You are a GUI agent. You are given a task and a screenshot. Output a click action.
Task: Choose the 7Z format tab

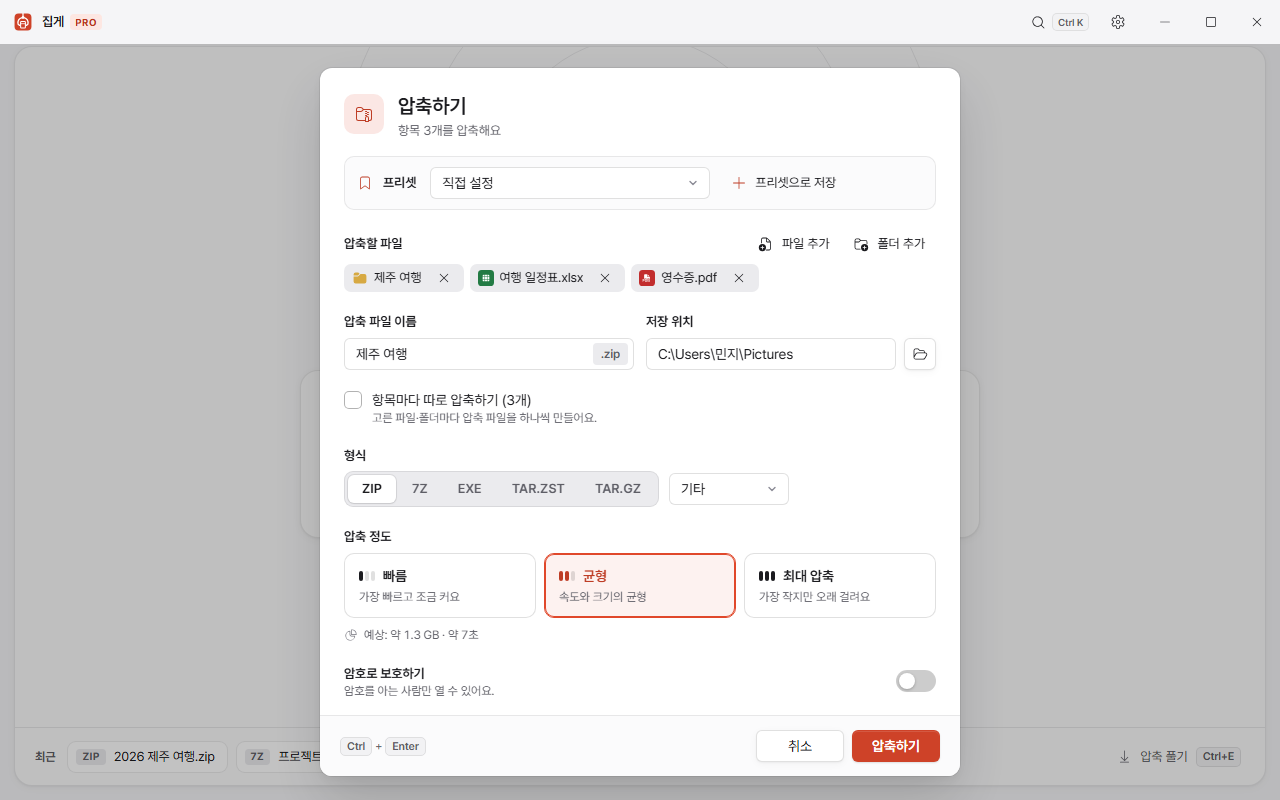(420, 489)
